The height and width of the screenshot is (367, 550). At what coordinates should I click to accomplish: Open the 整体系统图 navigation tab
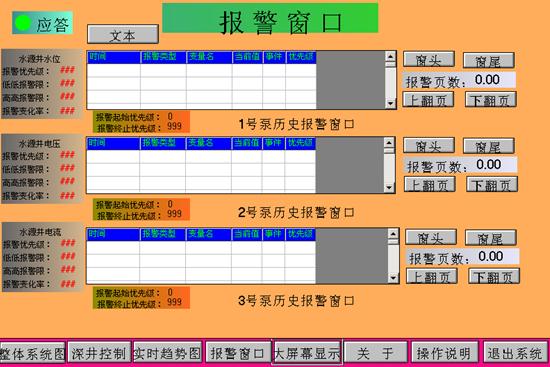33,353
